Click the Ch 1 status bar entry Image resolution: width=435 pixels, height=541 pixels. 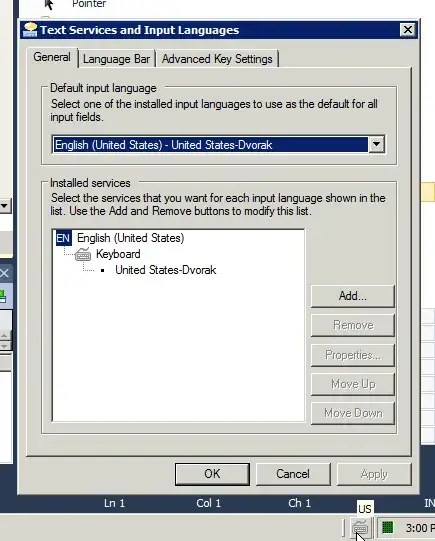pyautogui.click(x=299, y=503)
